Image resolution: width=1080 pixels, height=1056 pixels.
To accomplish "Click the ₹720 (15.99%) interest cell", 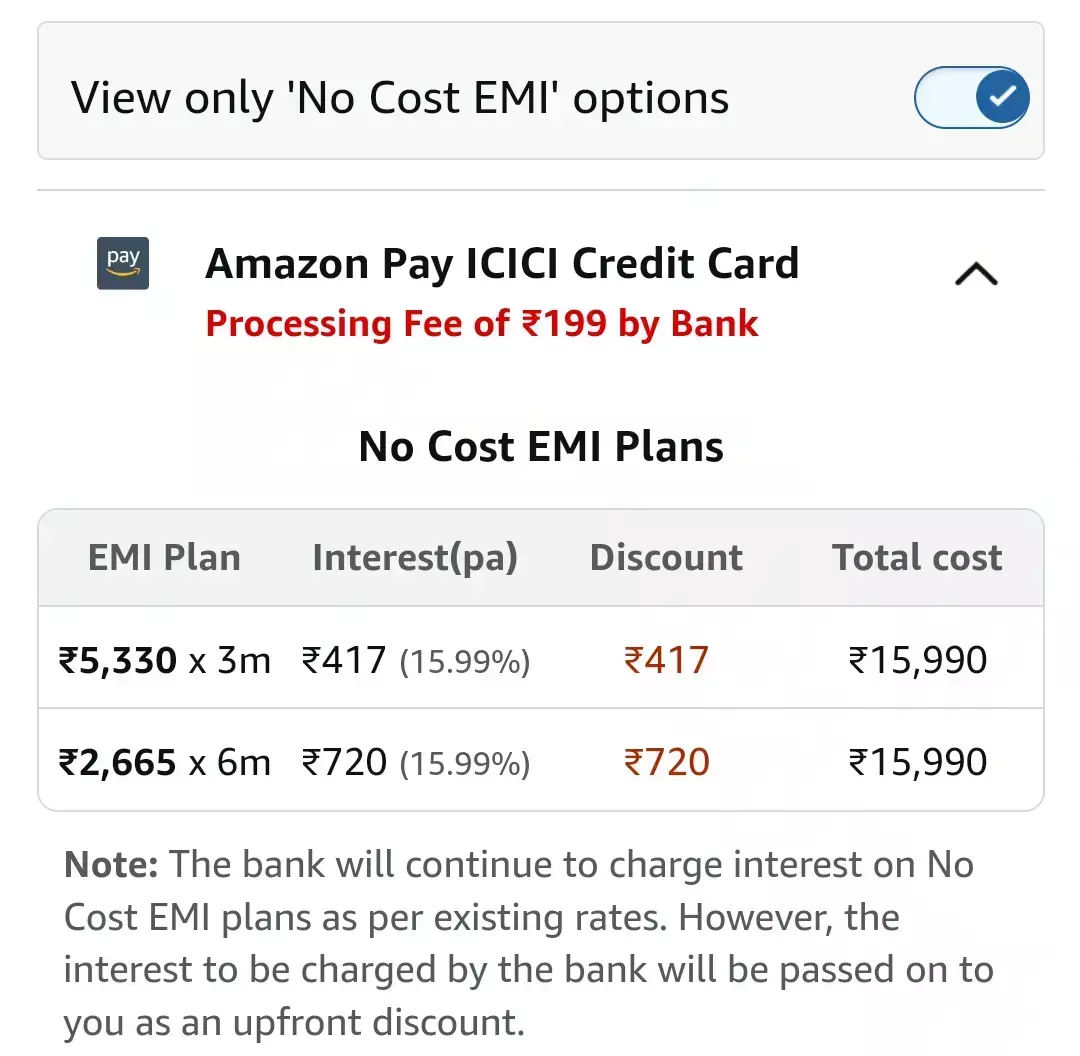I will (x=415, y=762).
